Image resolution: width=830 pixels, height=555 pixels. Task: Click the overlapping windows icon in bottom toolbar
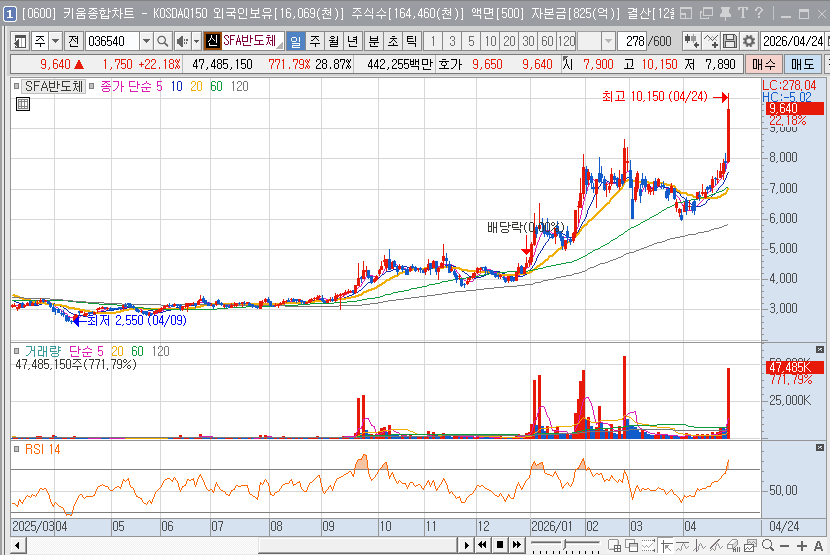[x=631, y=545]
